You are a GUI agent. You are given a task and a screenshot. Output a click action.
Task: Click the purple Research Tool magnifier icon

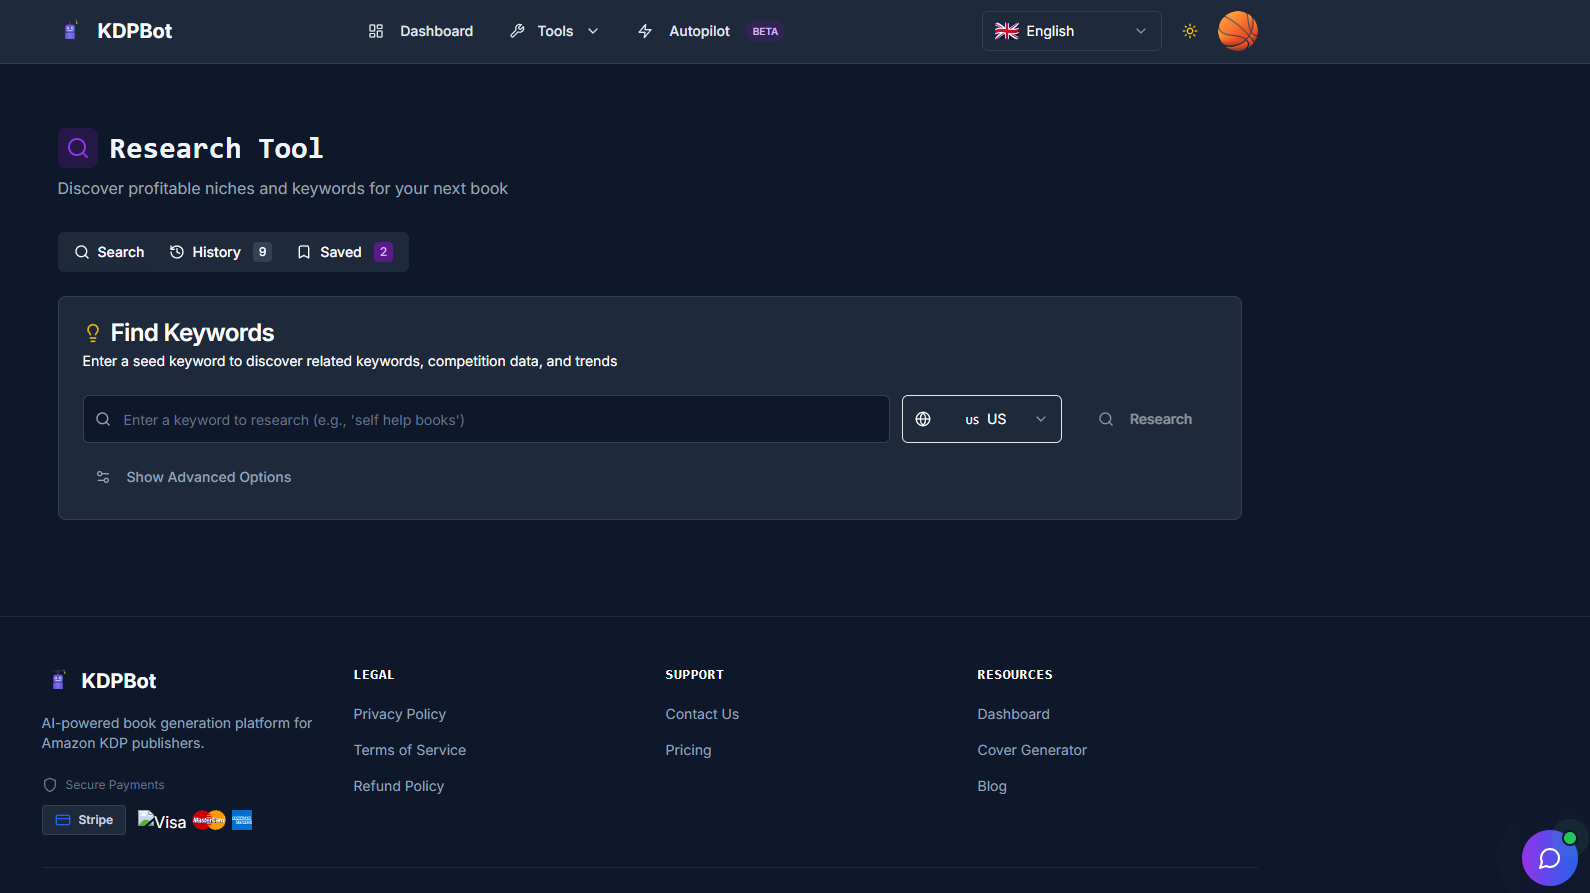[78, 148]
